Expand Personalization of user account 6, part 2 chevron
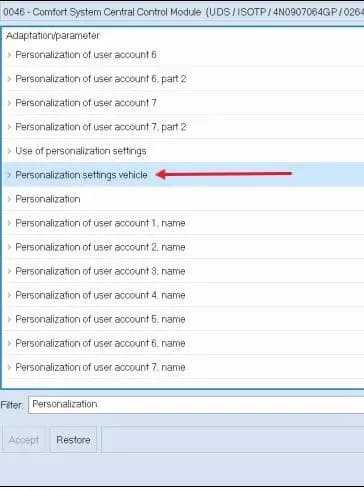Viewport: 364px width, 491px height. pyautogui.click(x=9, y=79)
